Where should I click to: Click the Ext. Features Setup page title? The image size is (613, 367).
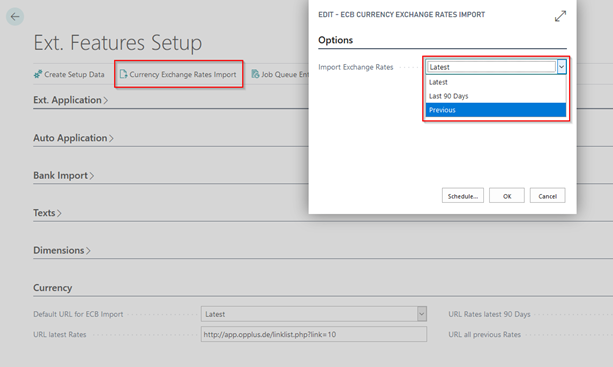coord(118,43)
